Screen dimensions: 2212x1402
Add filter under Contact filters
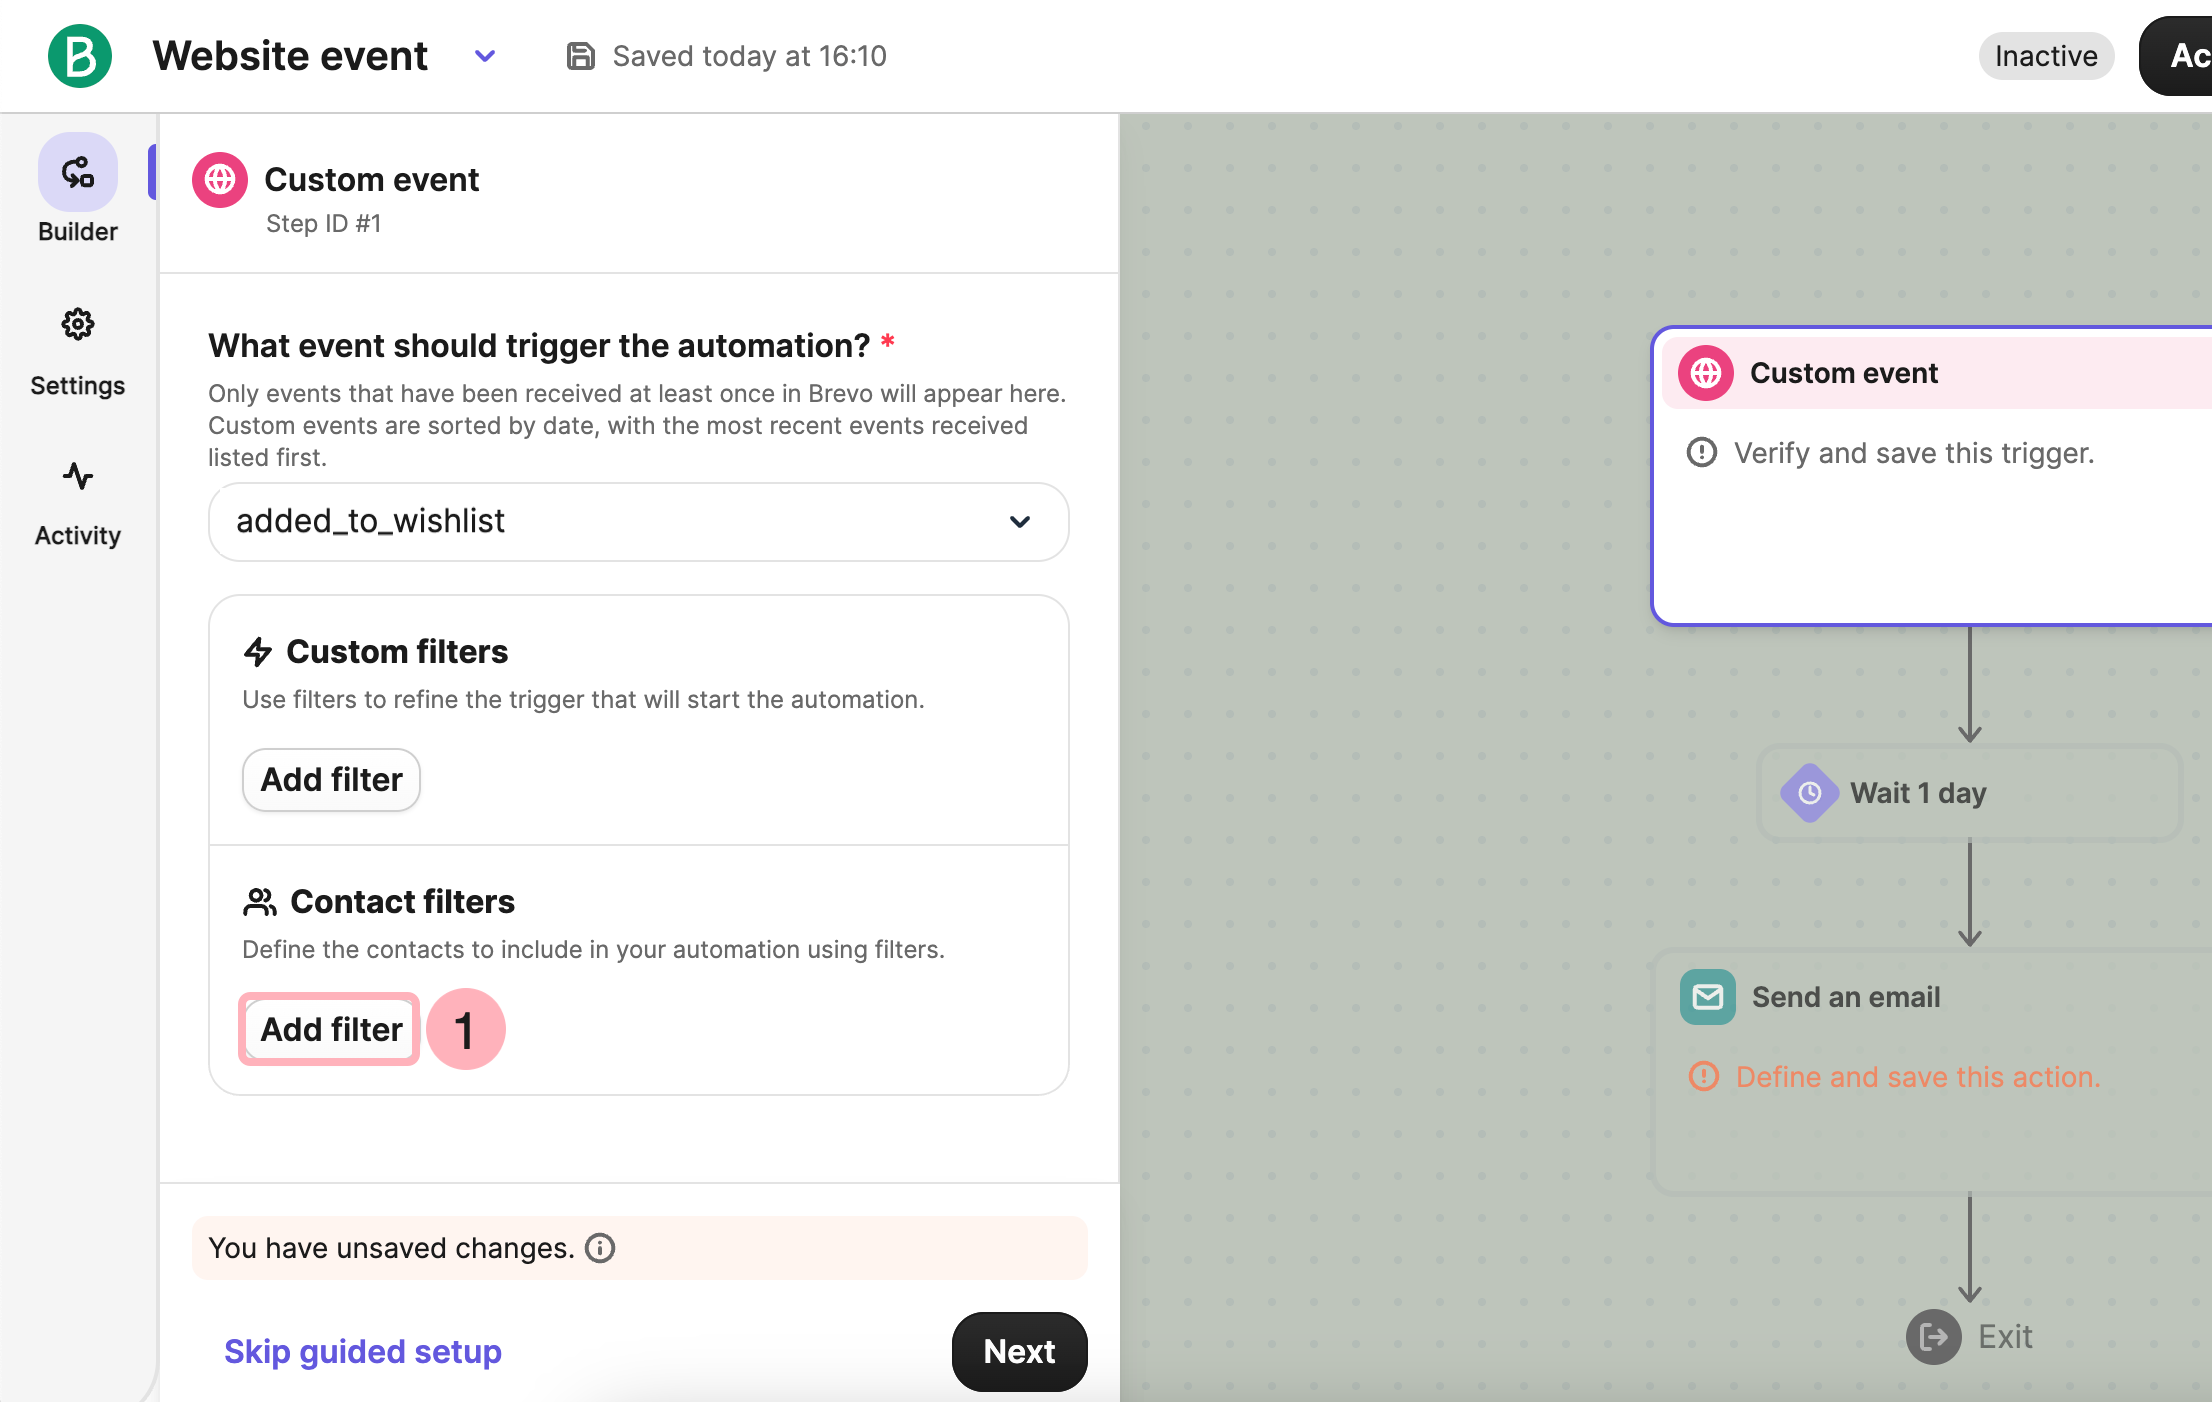331,1029
